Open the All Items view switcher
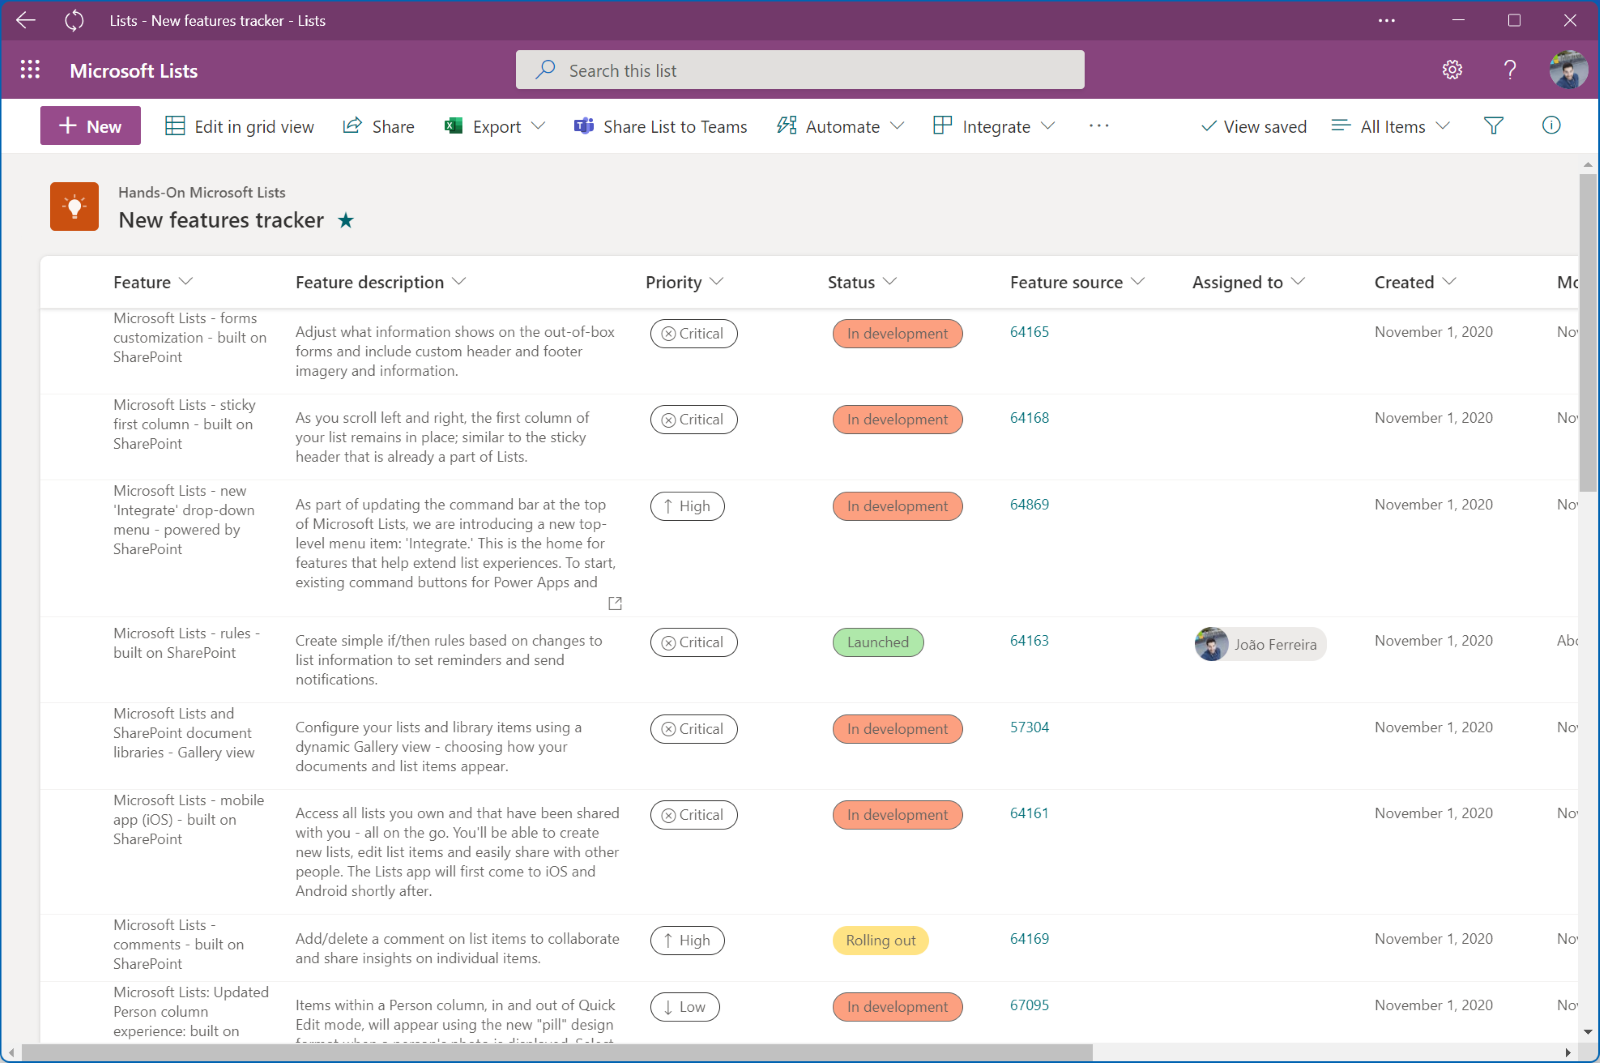The height and width of the screenshot is (1063, 1600). [1390, 126]
